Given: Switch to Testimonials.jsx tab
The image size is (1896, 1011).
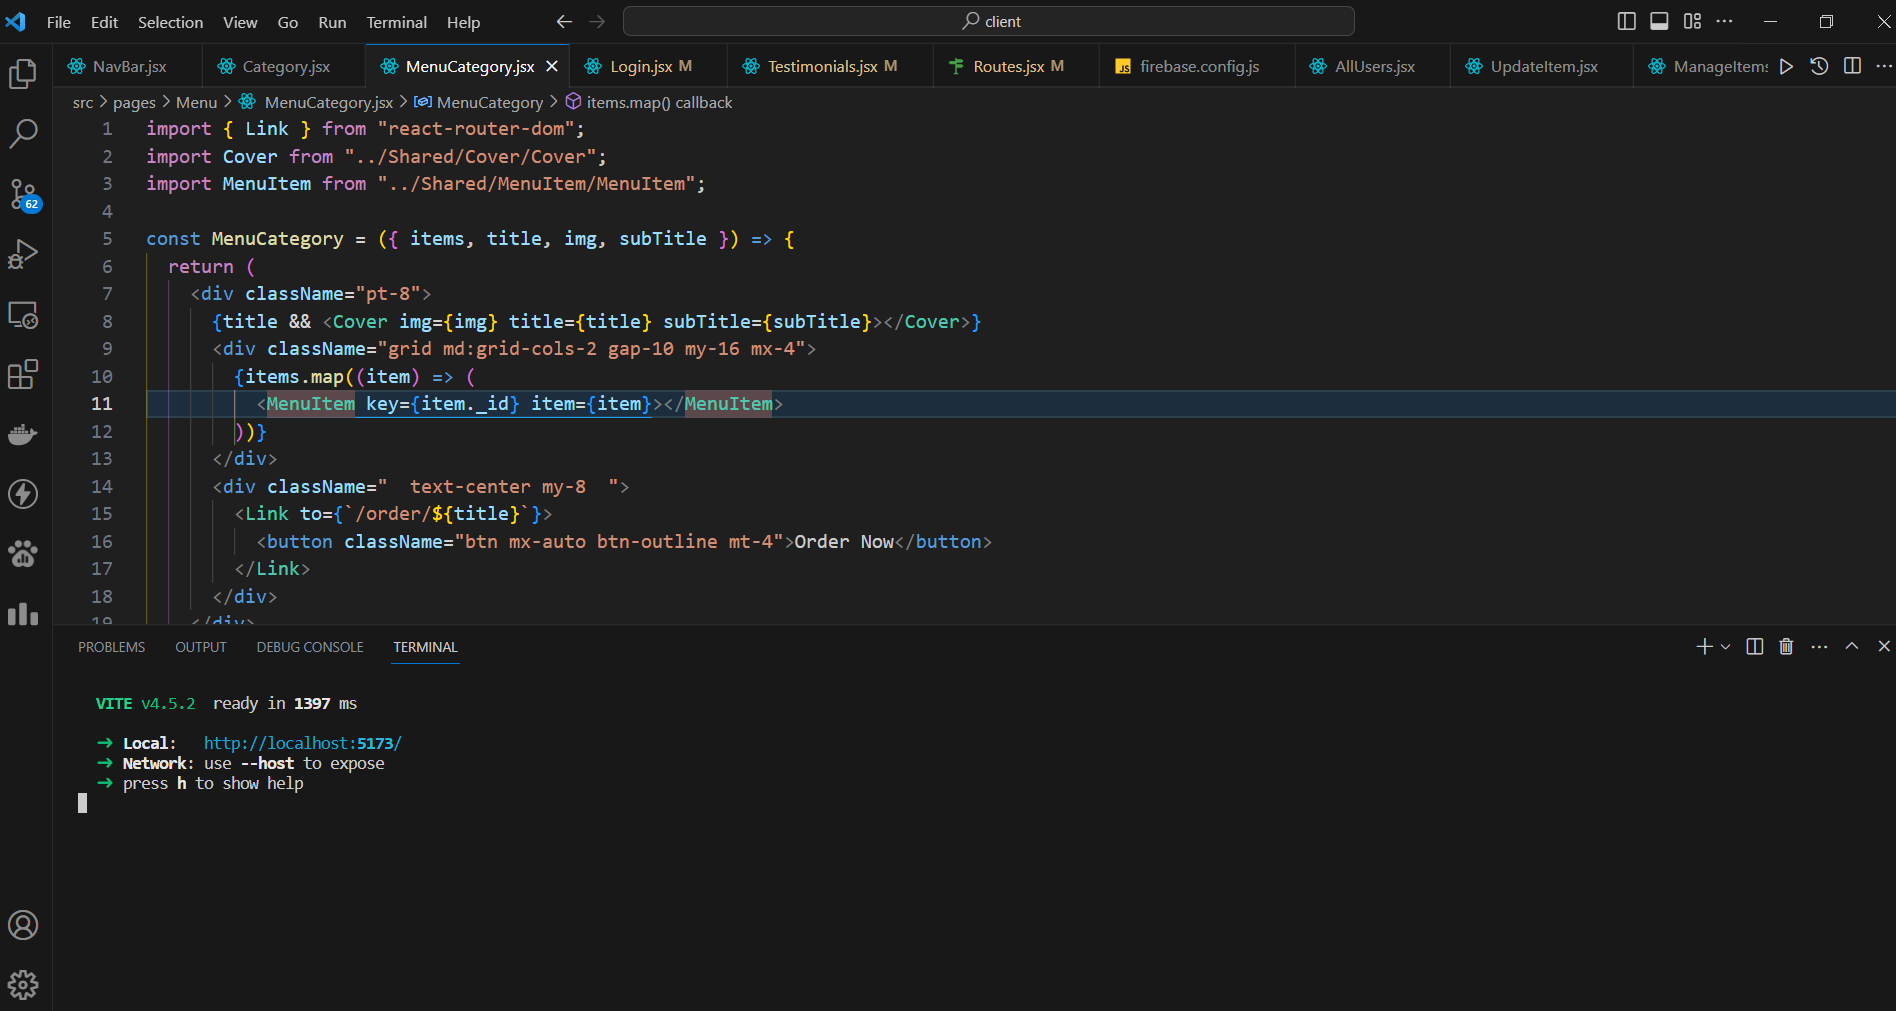Looking at the screenshot, I should coord(831,66).
